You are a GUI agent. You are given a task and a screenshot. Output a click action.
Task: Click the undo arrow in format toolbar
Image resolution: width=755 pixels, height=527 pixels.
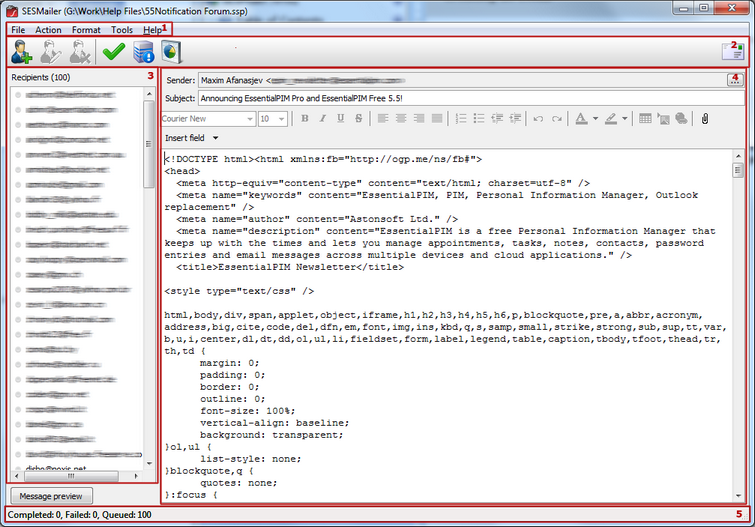538,118
